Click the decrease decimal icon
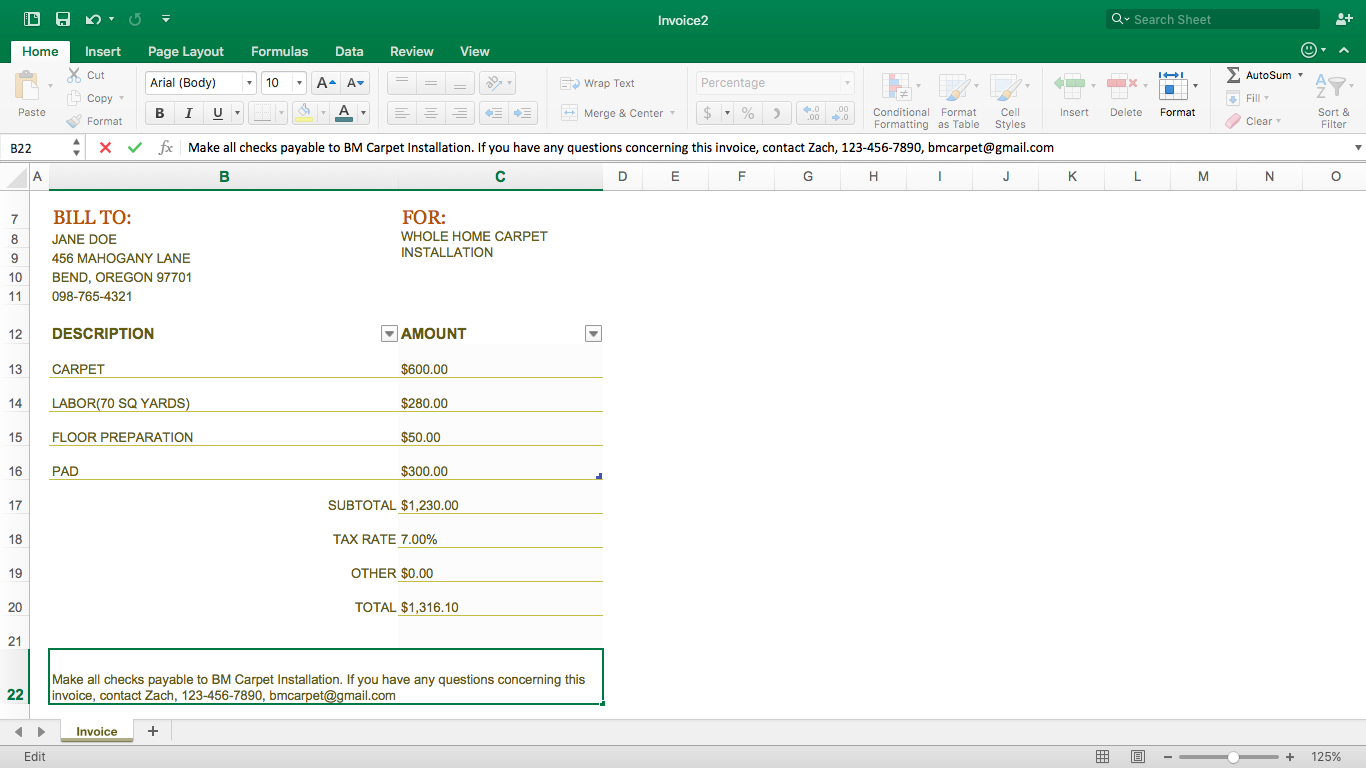Screen dimensions: 1366x768 pos(841,113)
